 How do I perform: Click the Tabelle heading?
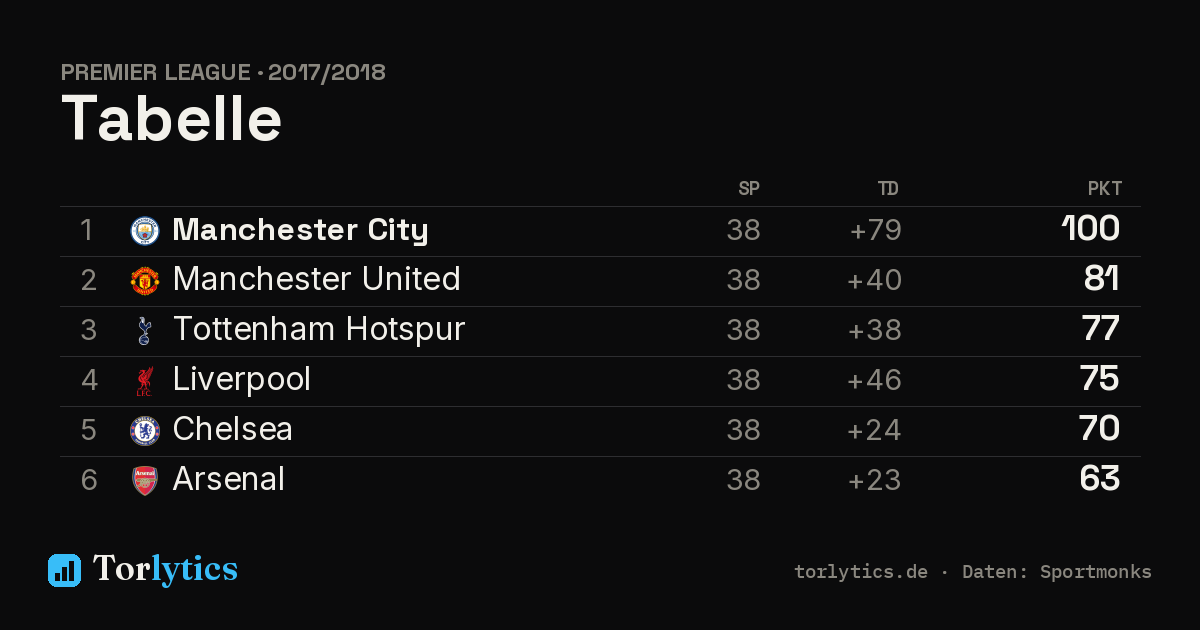172,119
